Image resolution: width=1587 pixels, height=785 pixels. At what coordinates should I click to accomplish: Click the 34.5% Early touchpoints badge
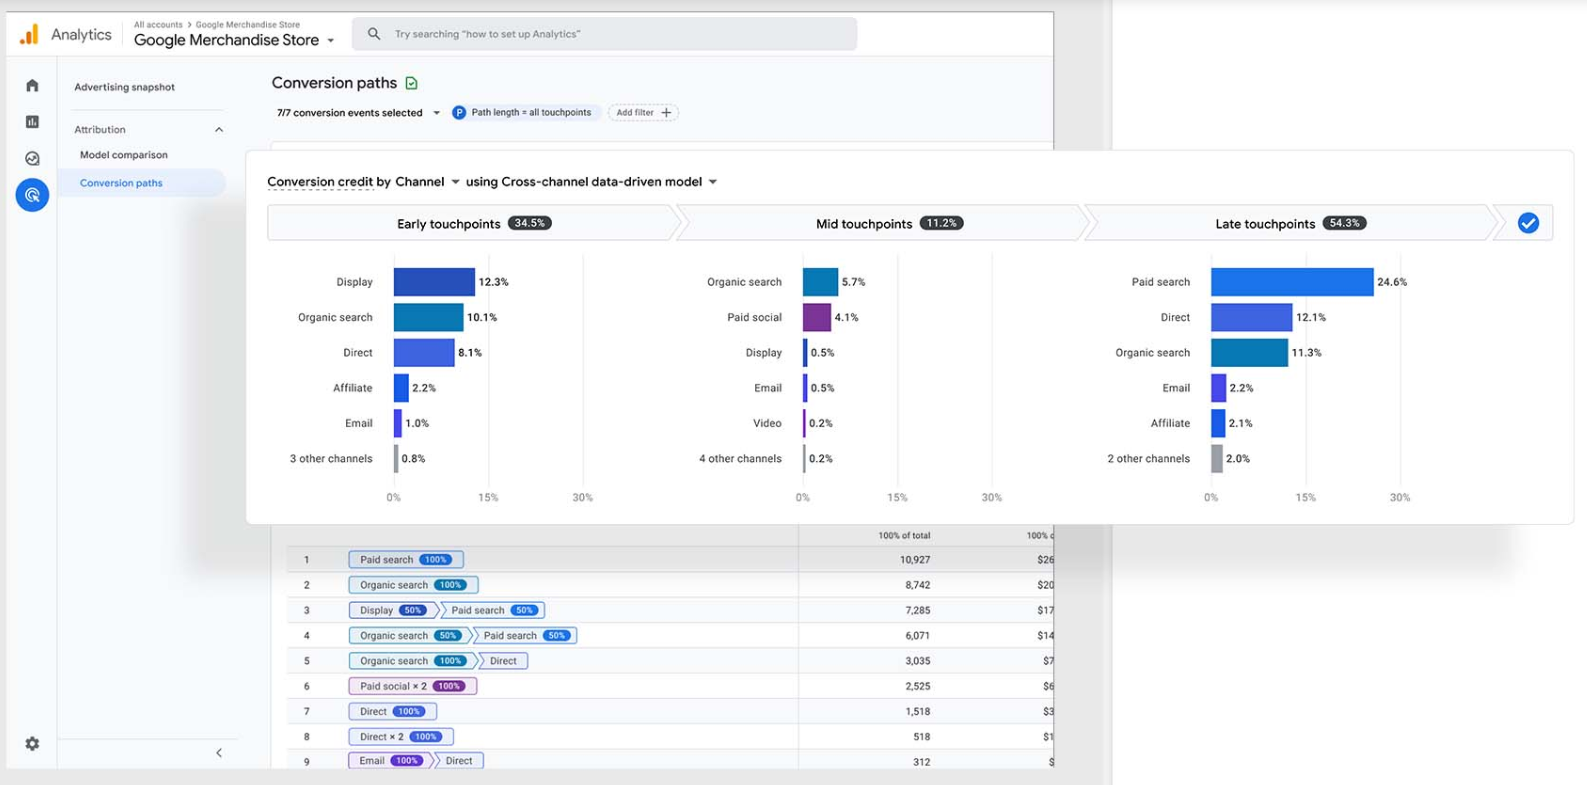(530, 223)
